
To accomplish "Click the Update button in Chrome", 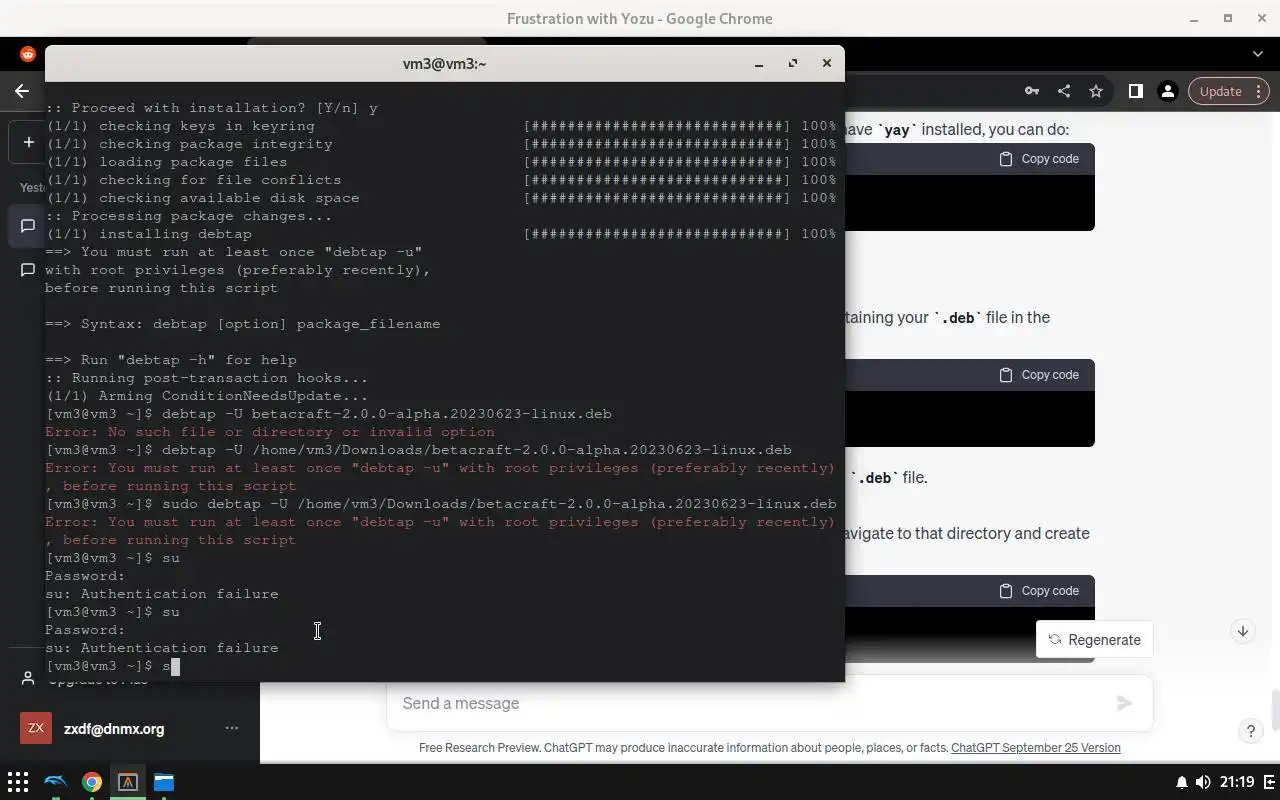I will click(x=1229, y=91).
